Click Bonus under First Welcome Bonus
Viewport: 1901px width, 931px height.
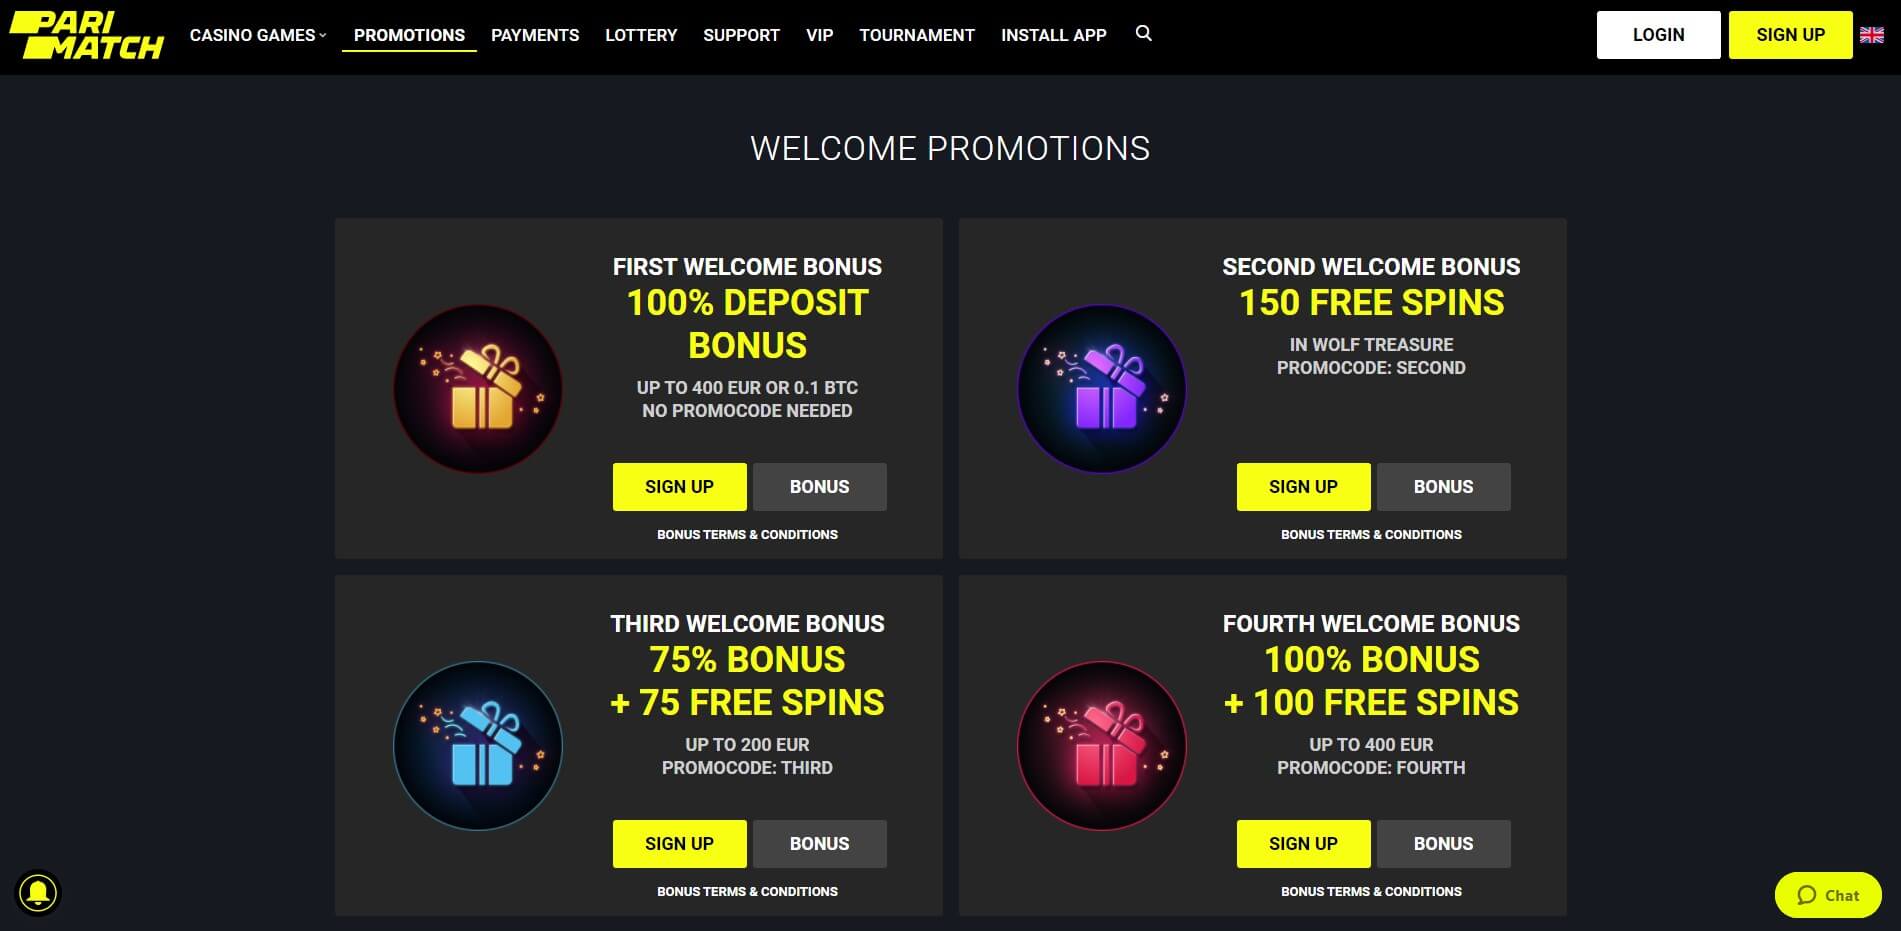[x=819, y=487]
